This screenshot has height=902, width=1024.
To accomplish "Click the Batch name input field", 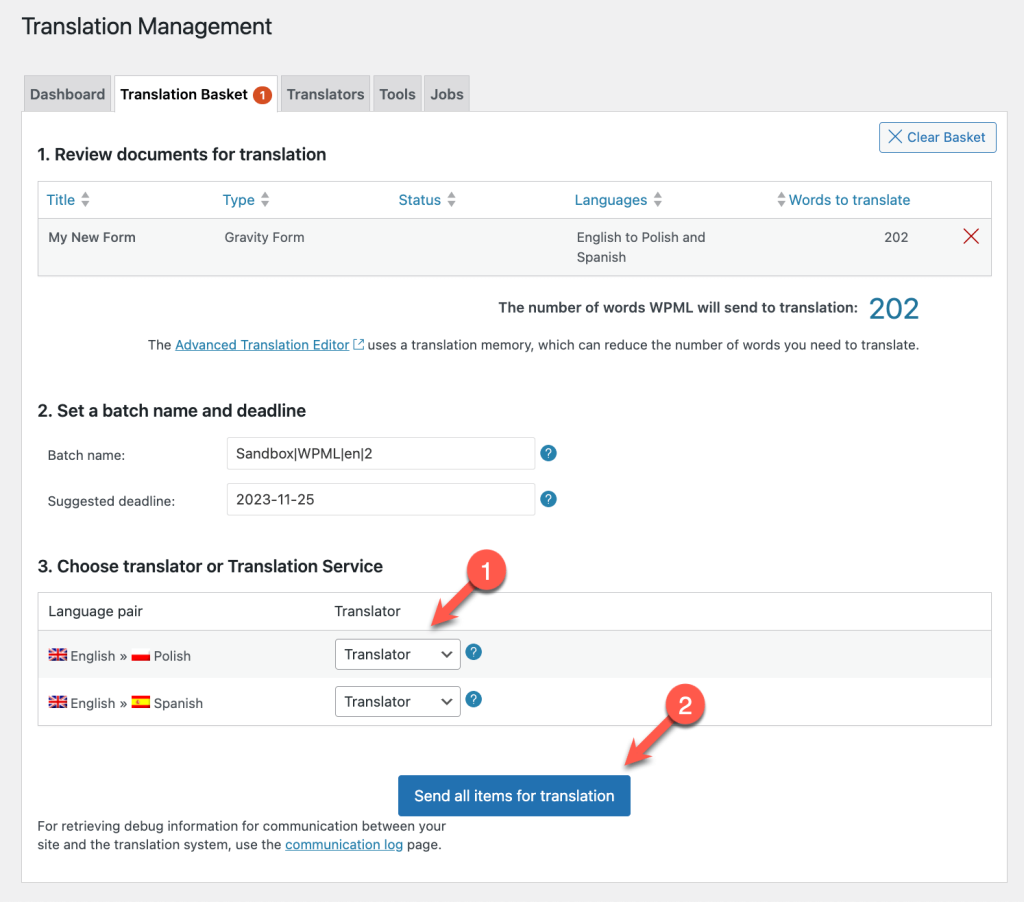I will click(x=380, y=453).
